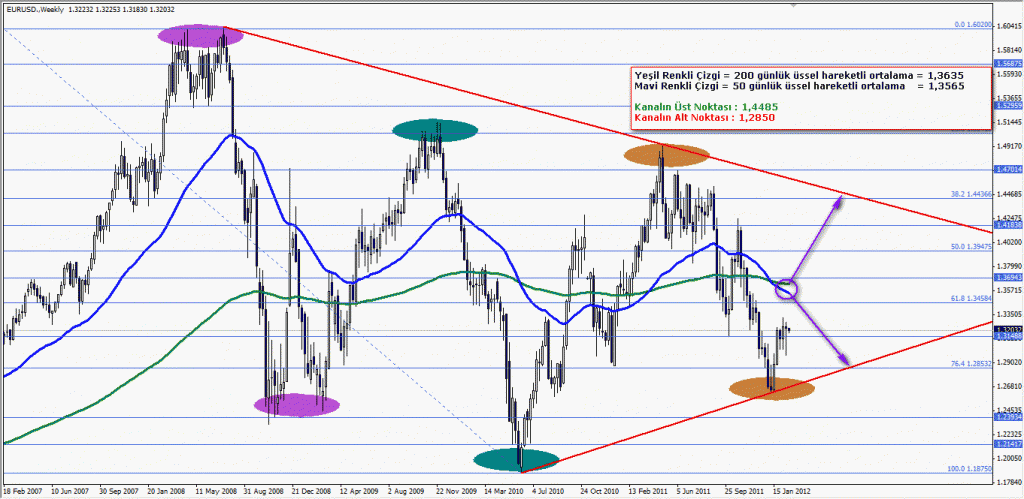This screenshot has height=499, width=1024.
Task: Click the price axis value 1.55930
Action: [x=1010, y=74]
